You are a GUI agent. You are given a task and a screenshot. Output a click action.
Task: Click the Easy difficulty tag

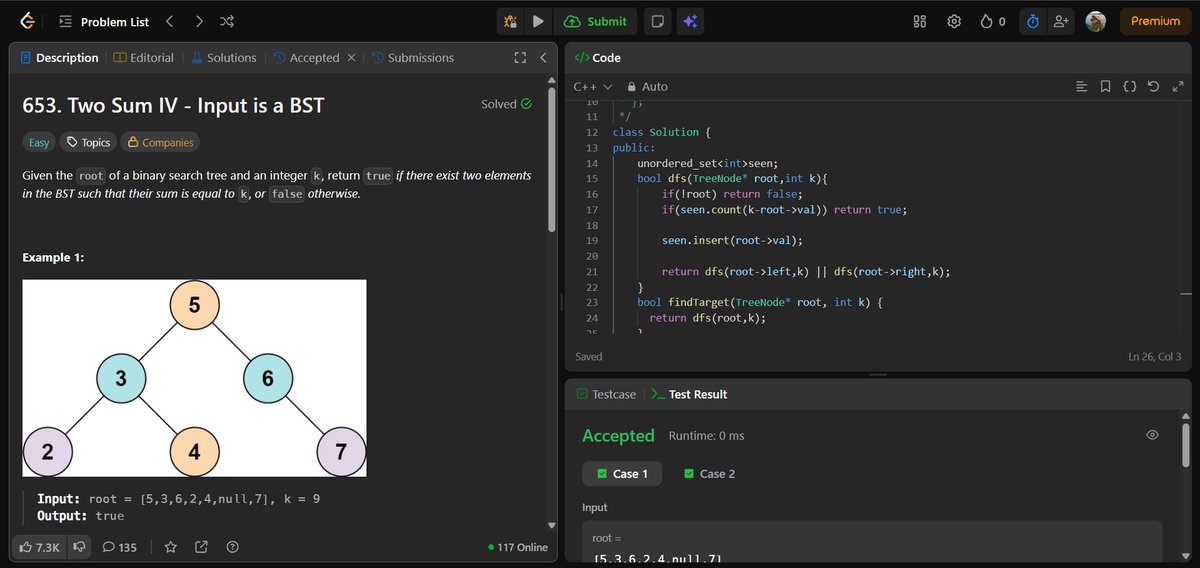[39, 142]
